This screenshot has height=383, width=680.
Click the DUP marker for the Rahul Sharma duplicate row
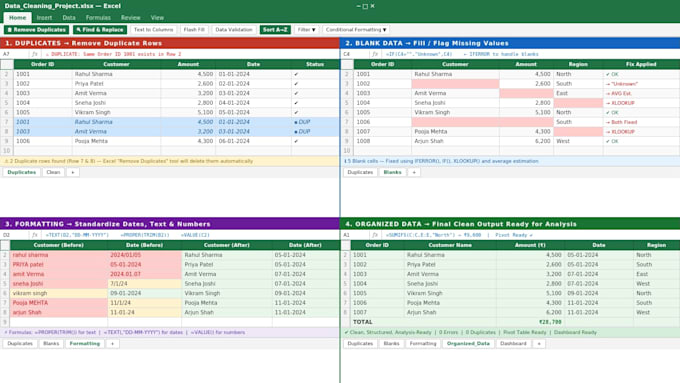(302, 122)
